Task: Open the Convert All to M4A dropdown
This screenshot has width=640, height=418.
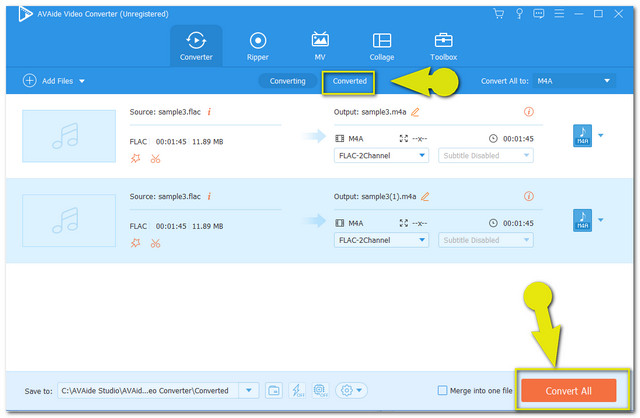Action: click(574, 81)
